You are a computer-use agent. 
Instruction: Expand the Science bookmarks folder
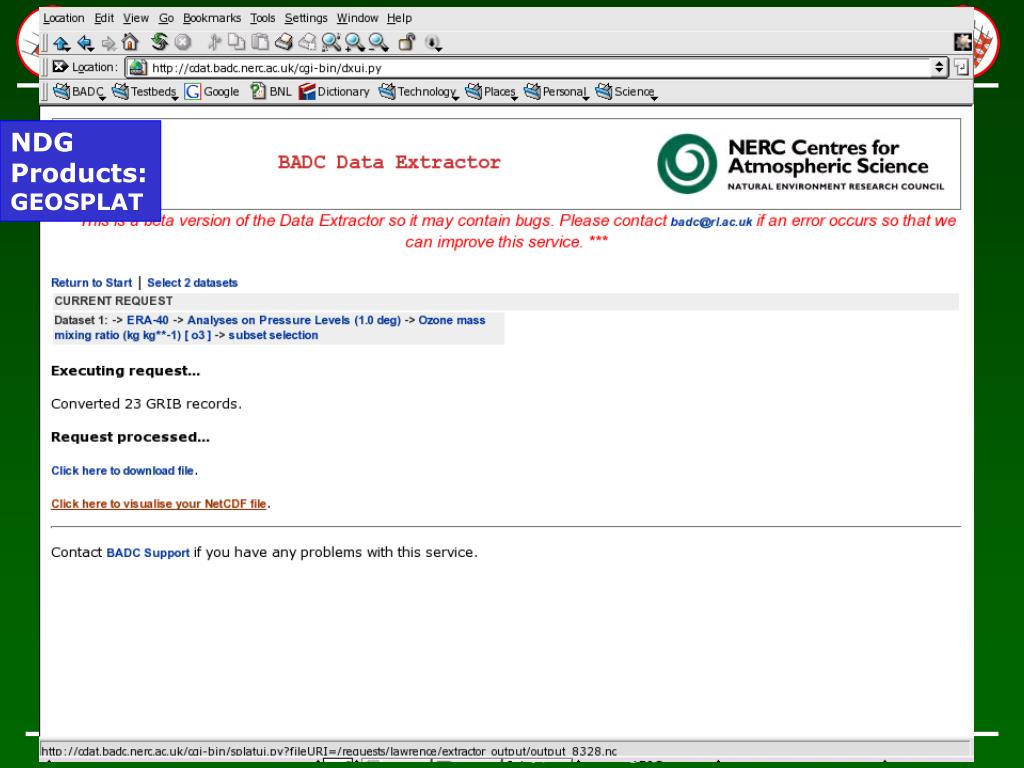coord(625,92)
